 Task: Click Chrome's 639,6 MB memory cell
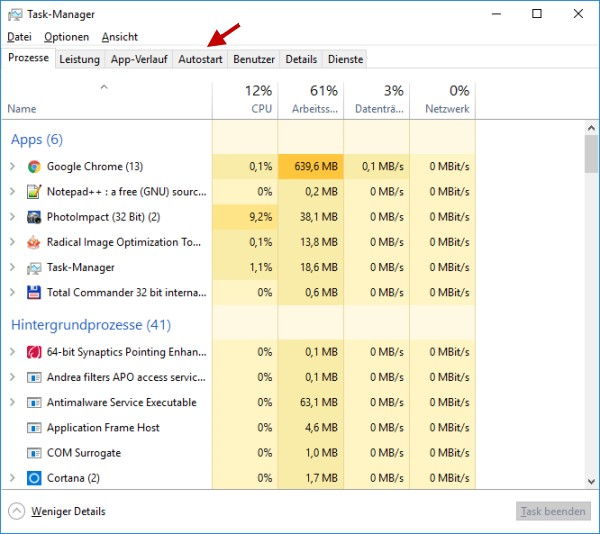tap(311, 166)
